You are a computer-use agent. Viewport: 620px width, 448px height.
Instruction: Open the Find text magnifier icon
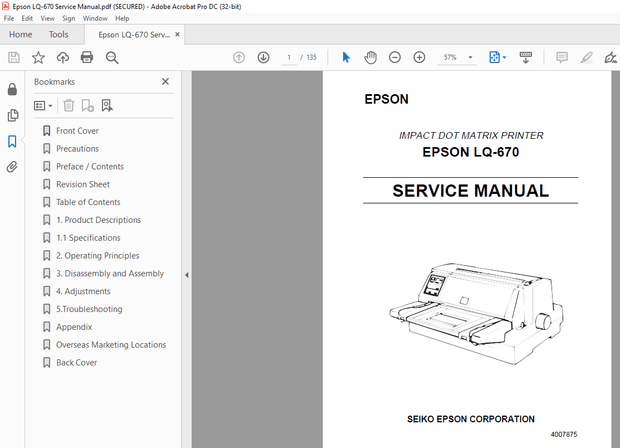[x=112, y=58]
